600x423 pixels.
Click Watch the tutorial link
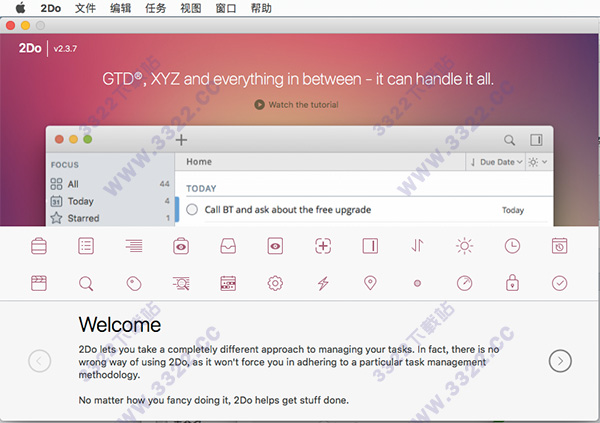point(297,105)
